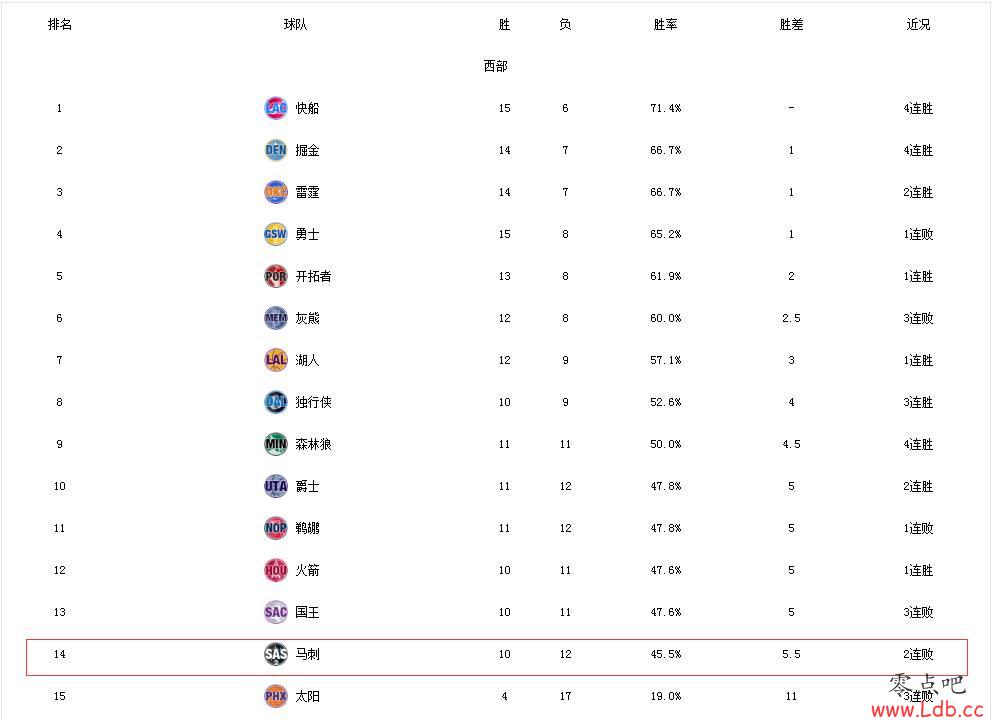Click the POR Trail Blazers logo

(275, 276)
